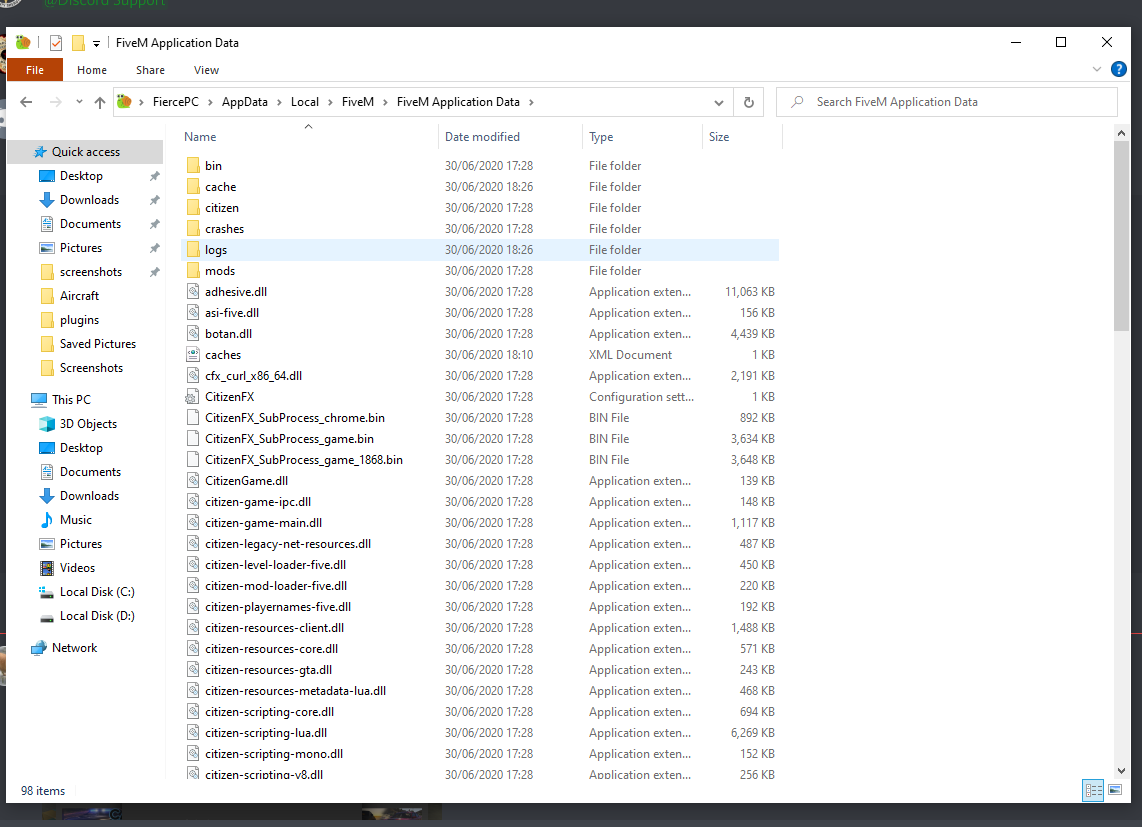Go forward with the Forward arrow

(x=55, y=102)
